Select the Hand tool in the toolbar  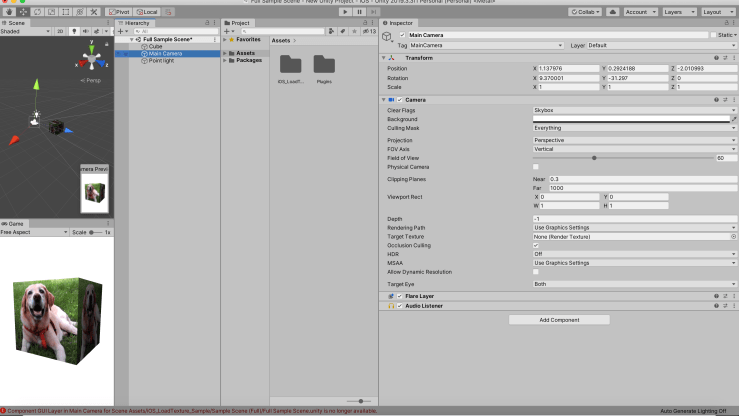pos(8,12)
